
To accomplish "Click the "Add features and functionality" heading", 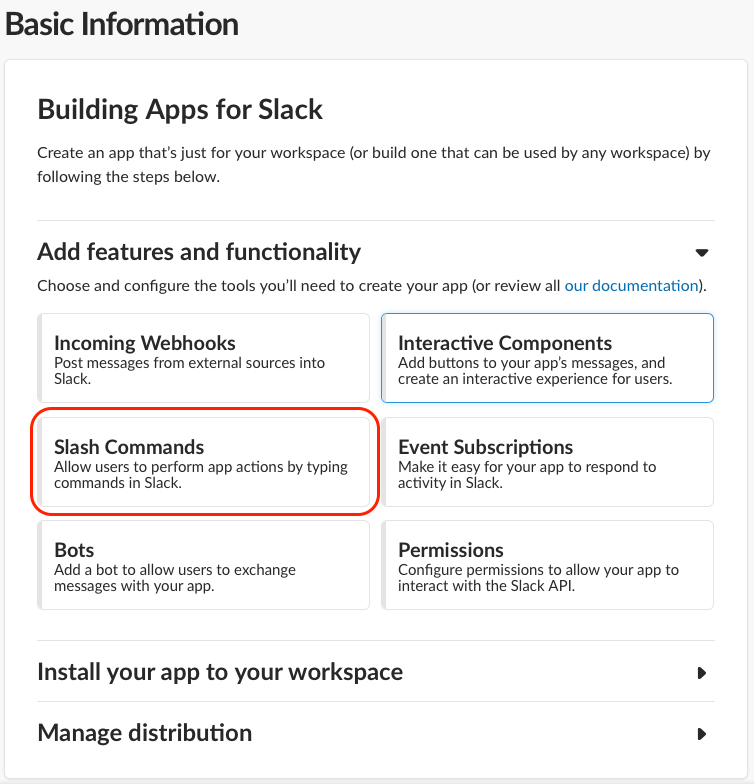I will pos(199,251).
